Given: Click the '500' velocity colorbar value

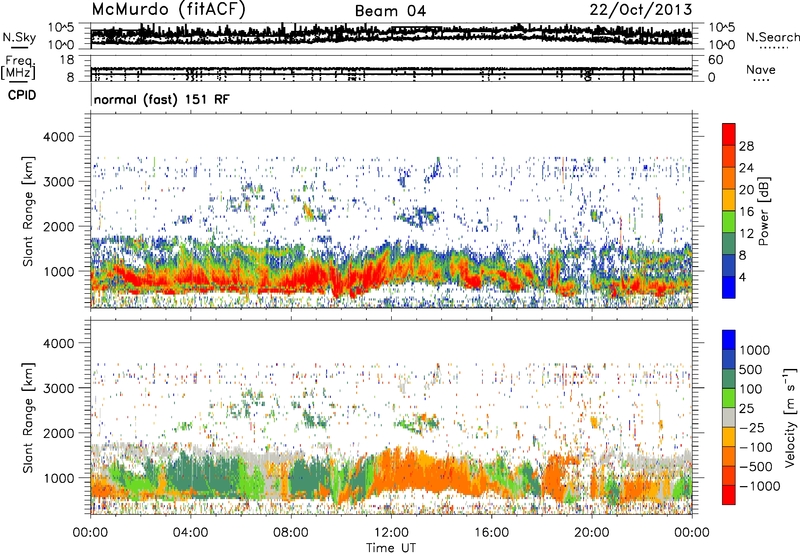Looking at the screenshot, I should (x=751, y=369).
